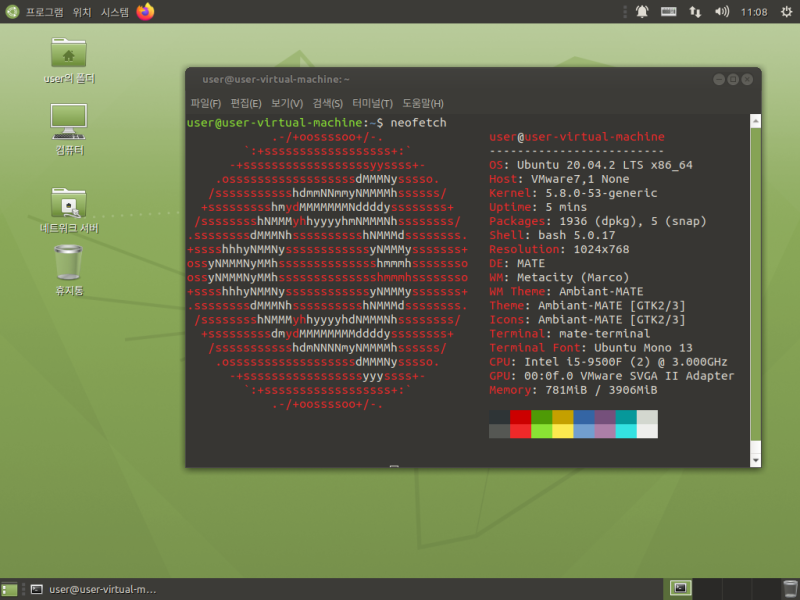The height and width of the screenshot is (600, 800).
Task: Minimize the terminal window
Action: pyautogui.click(x=719, y=80)
